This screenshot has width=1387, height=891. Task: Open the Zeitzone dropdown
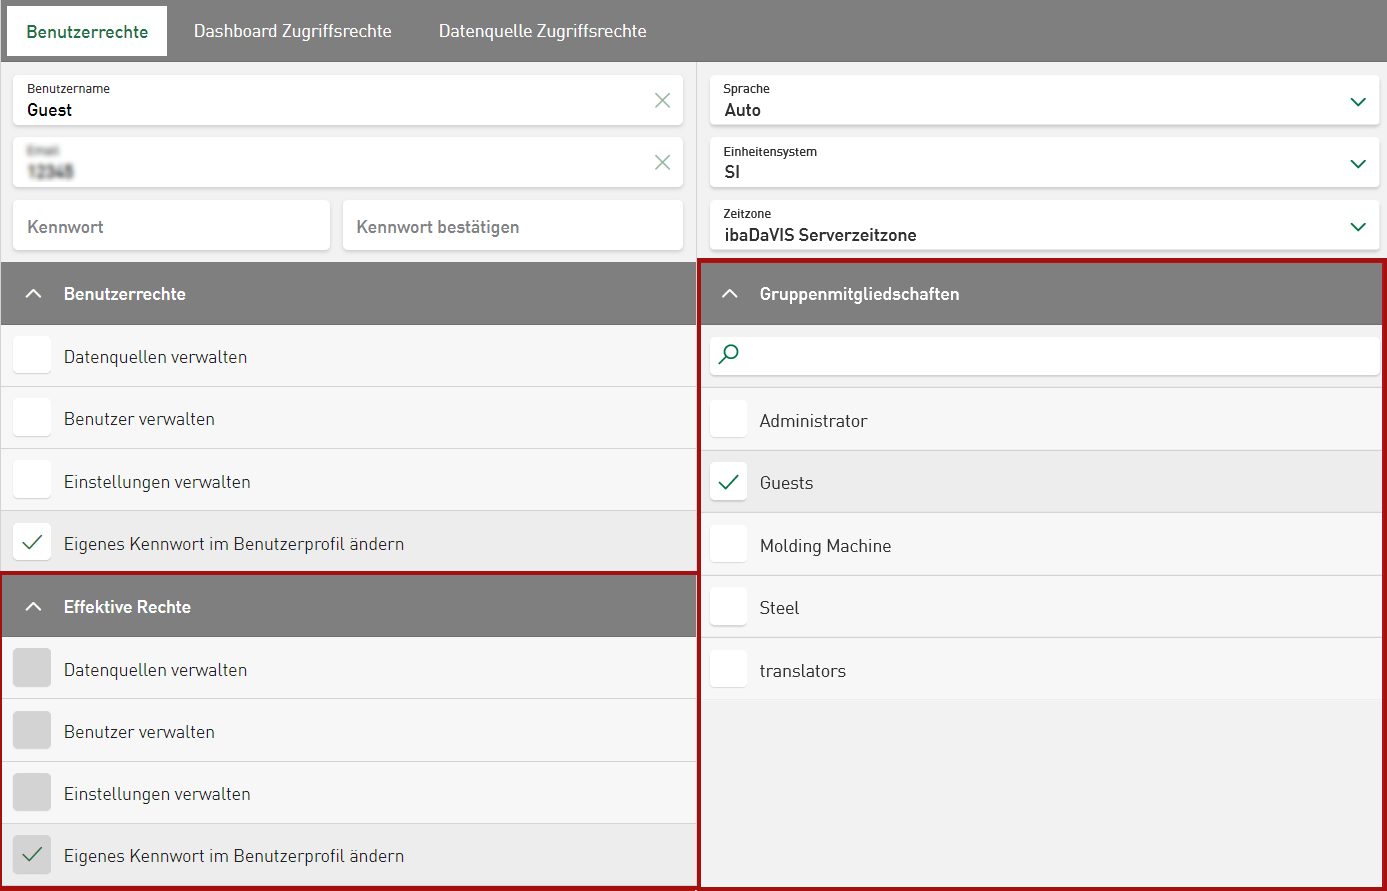[x=1357, y=226]
